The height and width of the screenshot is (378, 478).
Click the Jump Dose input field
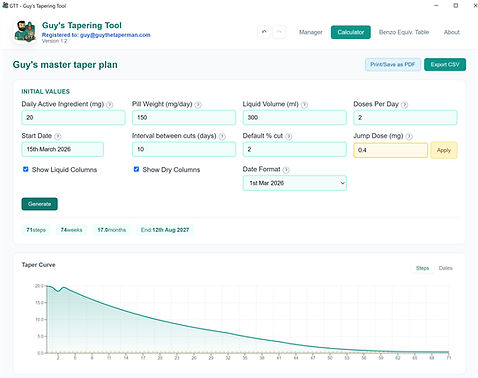tap(391, 150)
